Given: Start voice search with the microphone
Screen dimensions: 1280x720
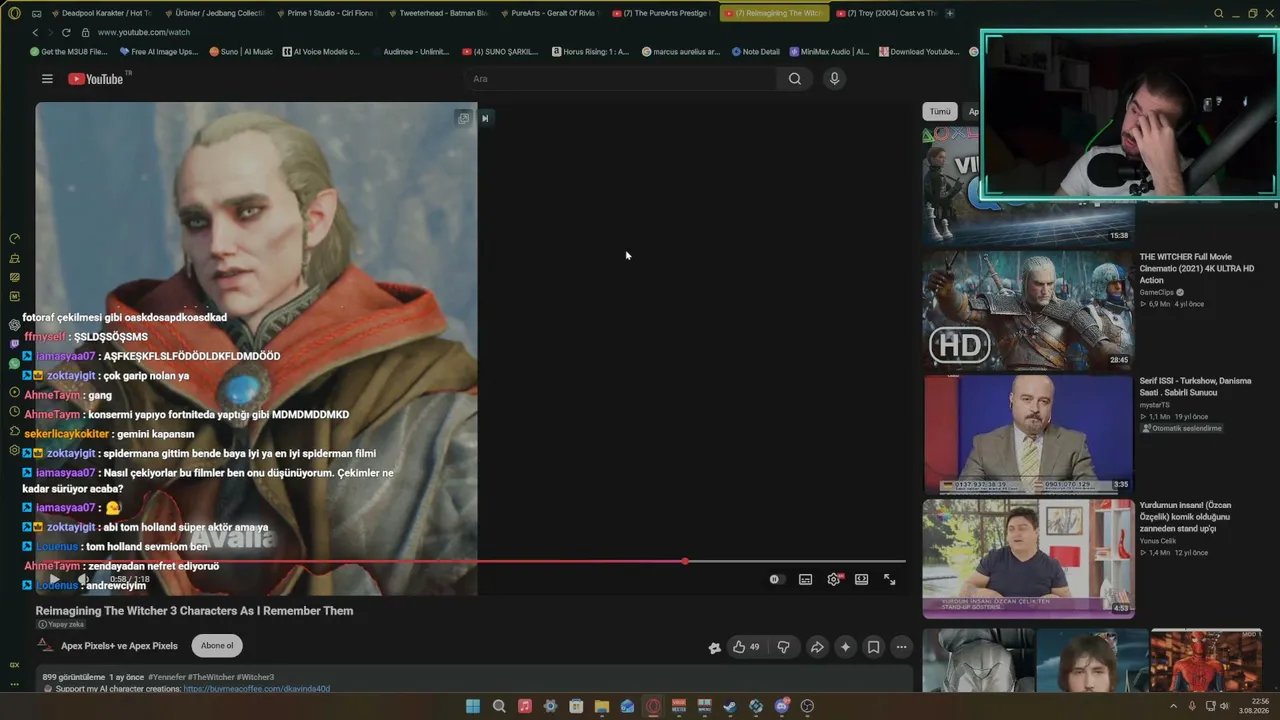Looking at the screenshot, I should click(834, 79).
